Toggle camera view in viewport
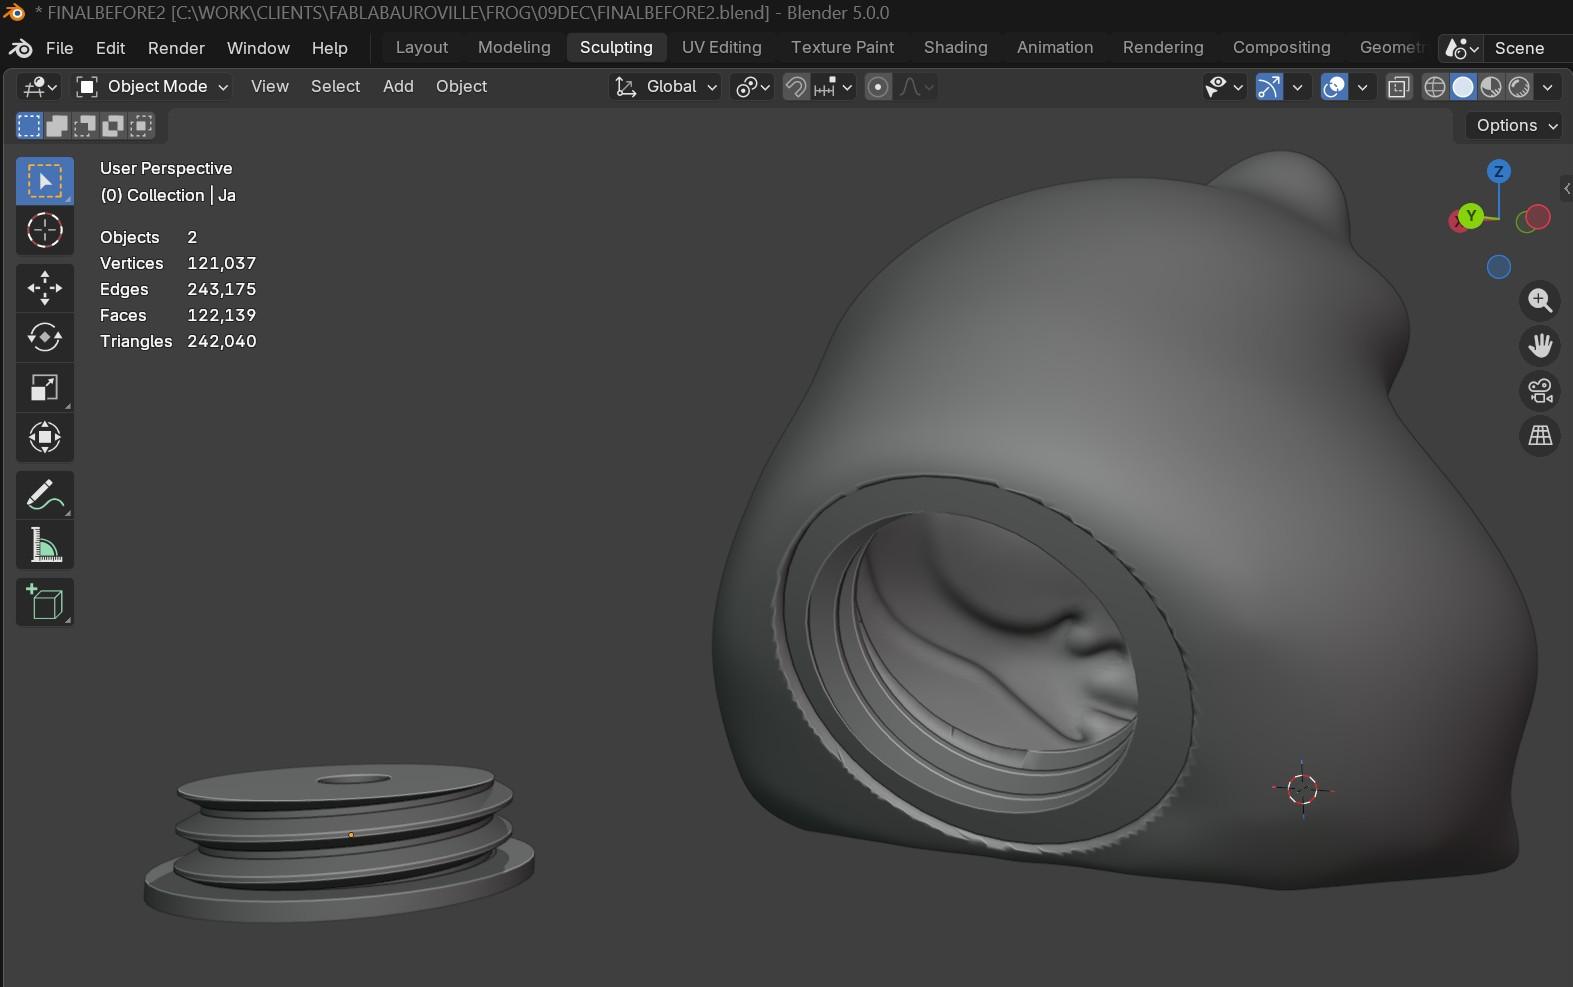 [x=1540, y=390]
